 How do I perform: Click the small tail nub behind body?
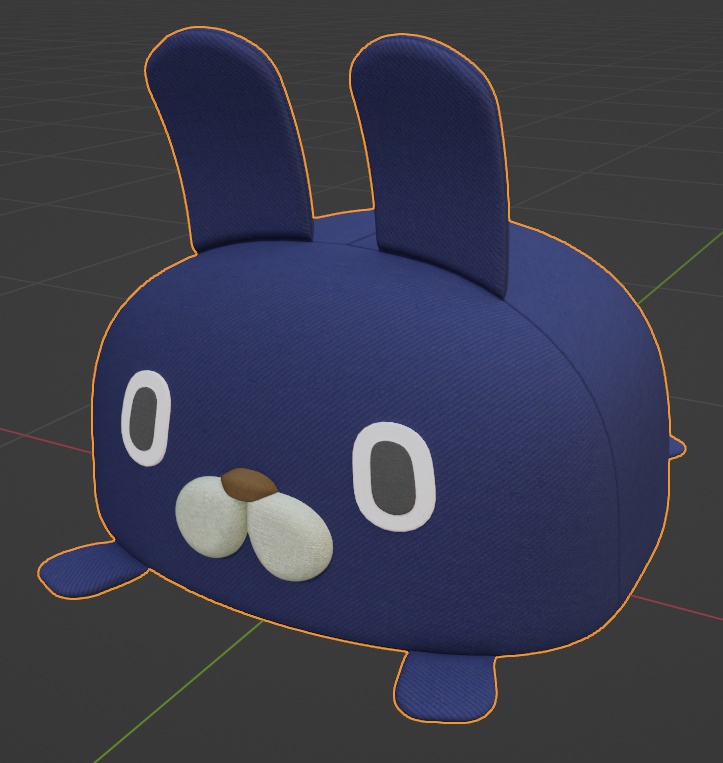pos(676,447)
